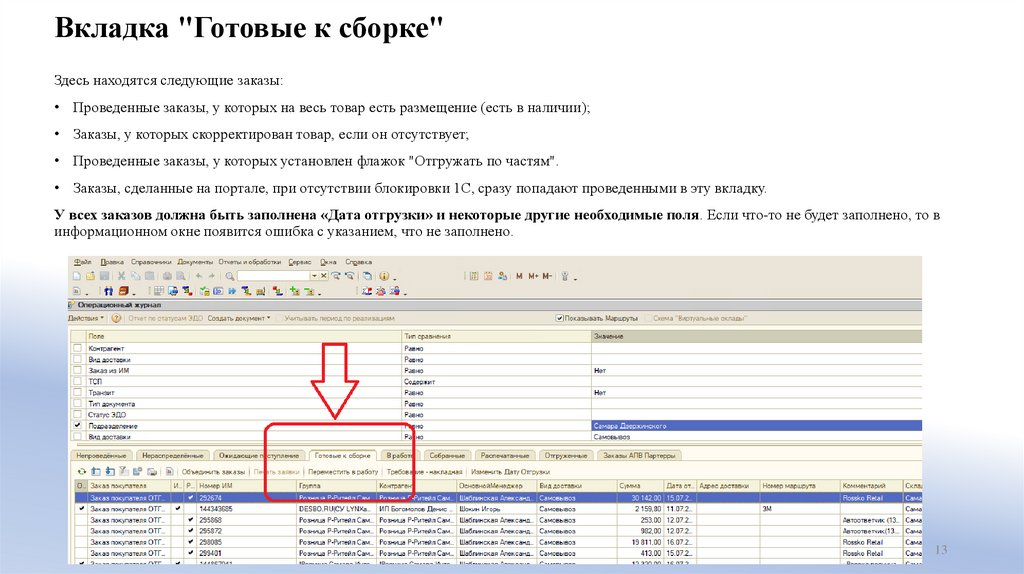1024x574 pixels.
Task: Click the Open folder toolbar icon
Action: coord(90,276)
